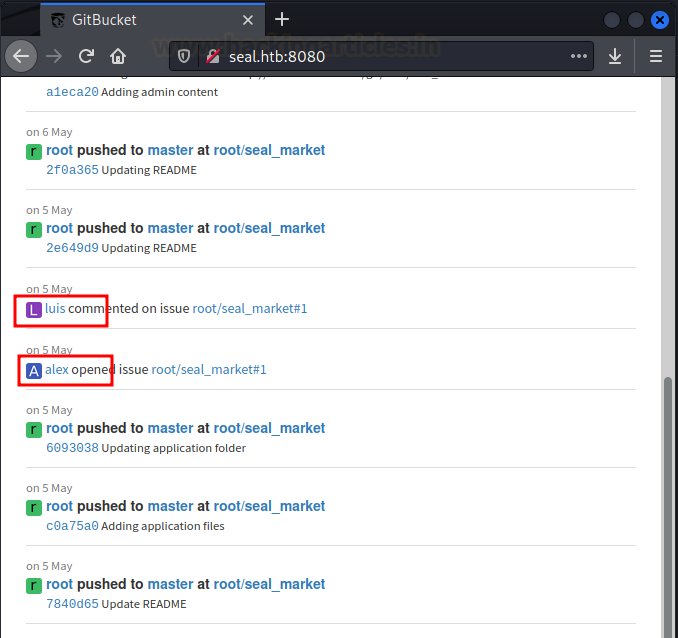This screenshot has height=638, width=678.
Task: Click root avatar beside commit 6093038
Action: click(x=34, y=430)
